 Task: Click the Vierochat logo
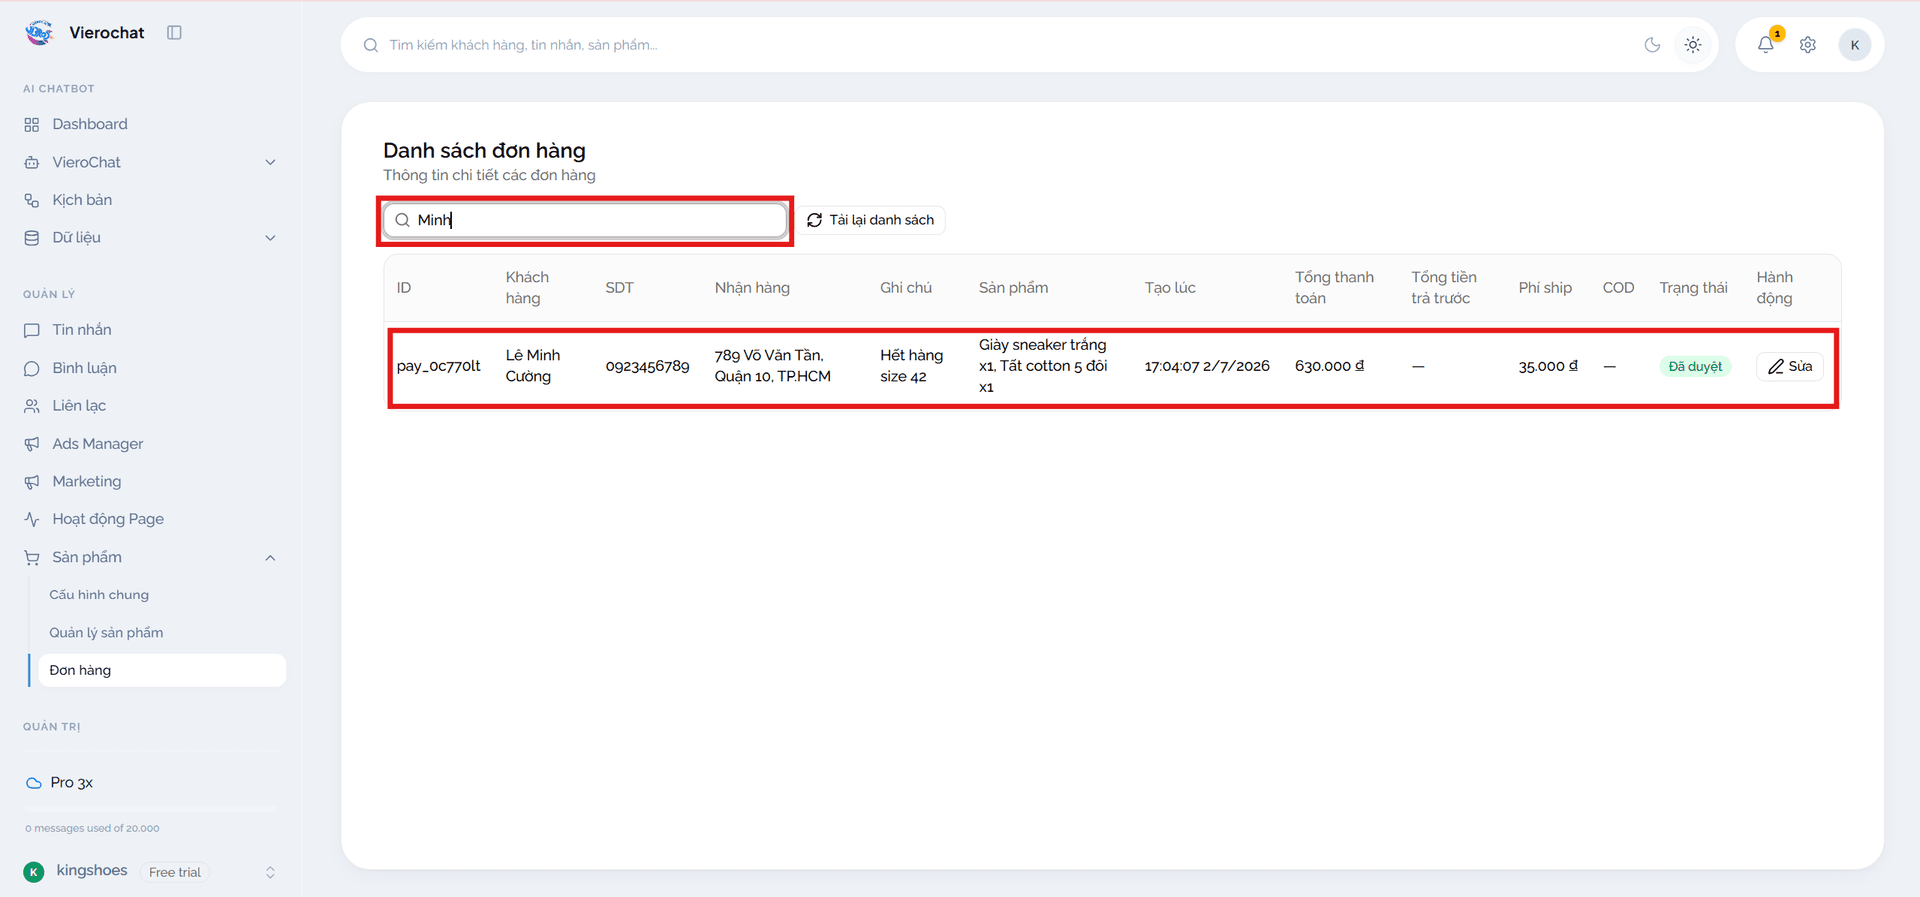click(39, 33)
